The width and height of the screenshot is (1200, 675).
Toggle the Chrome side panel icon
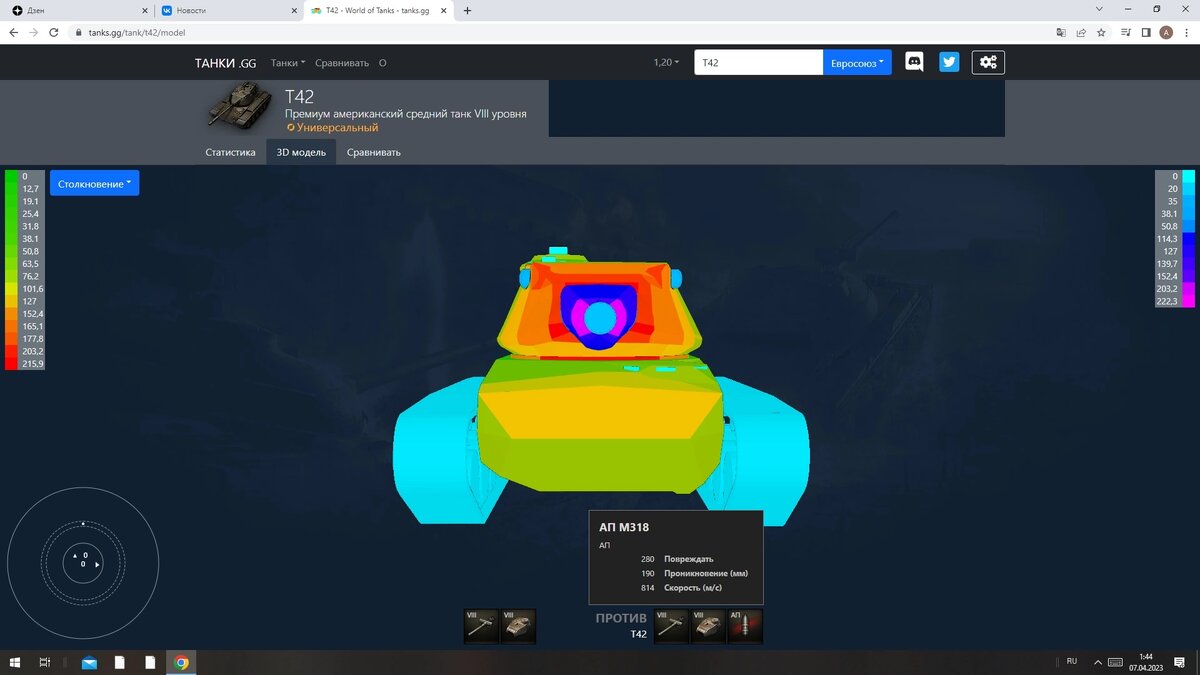click(1146, 32)
